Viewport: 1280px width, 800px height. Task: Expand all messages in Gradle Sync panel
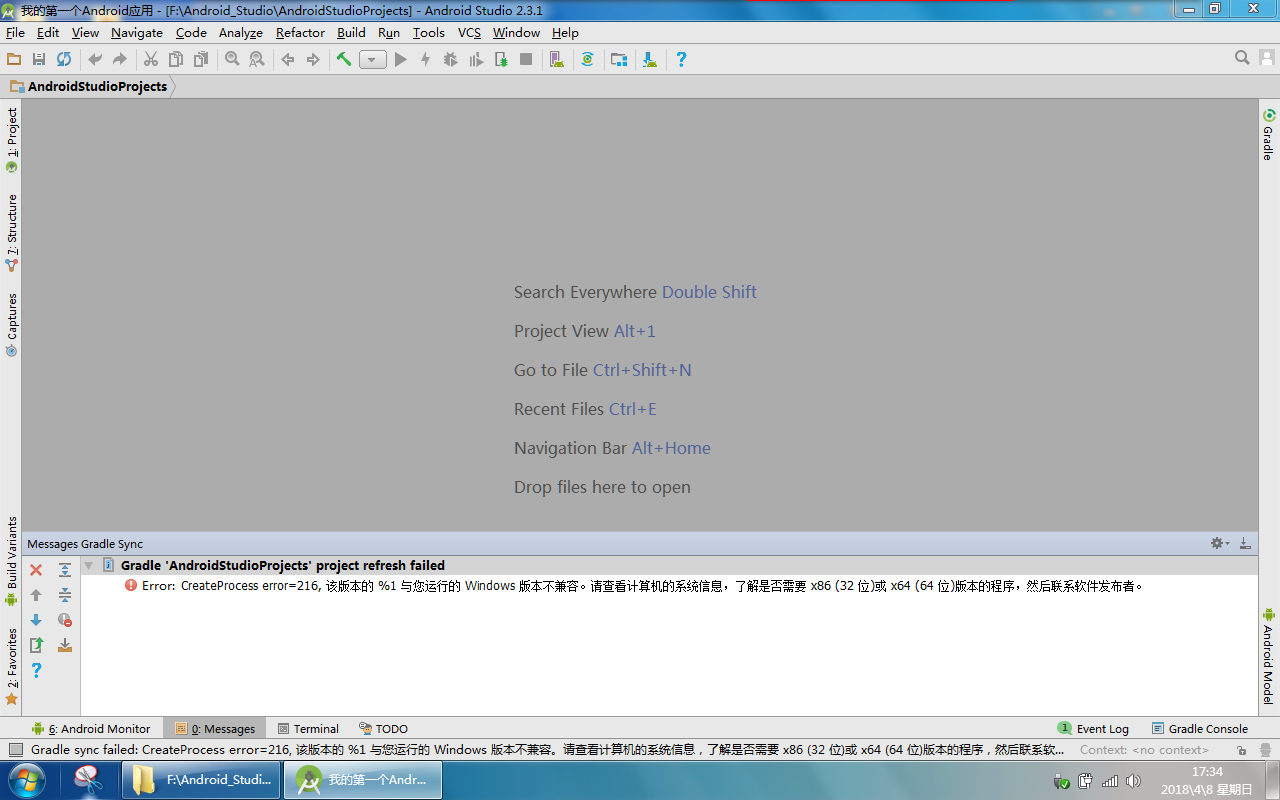[x=65, y=570]
